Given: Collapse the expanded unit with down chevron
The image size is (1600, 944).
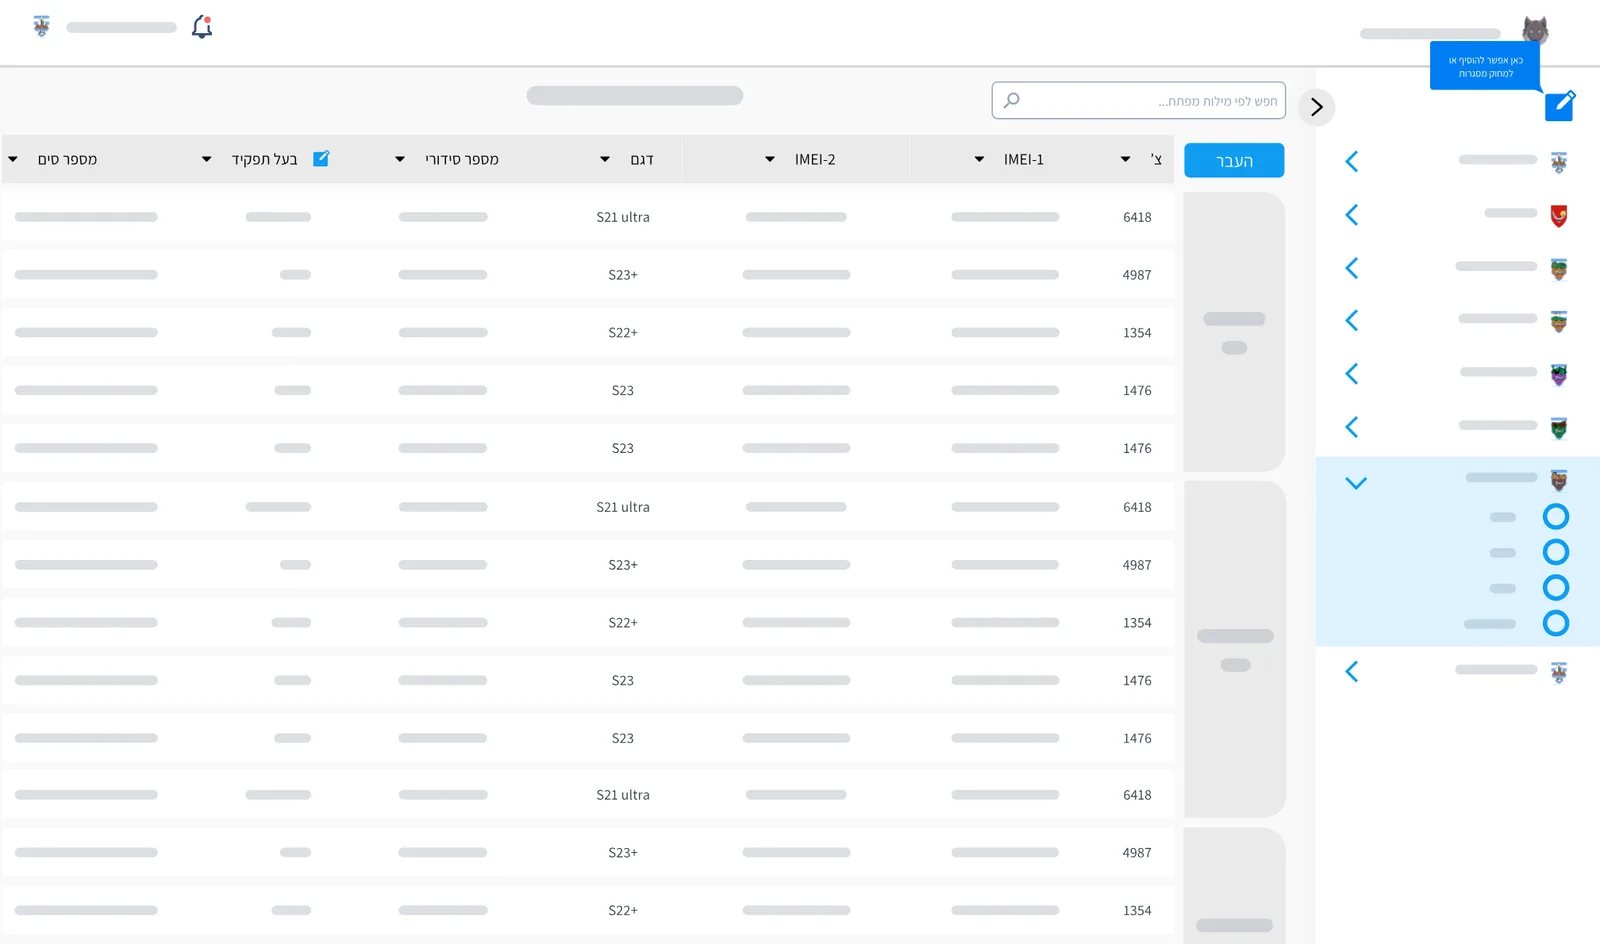Looking at the screenshot, I should point(1356,483).
